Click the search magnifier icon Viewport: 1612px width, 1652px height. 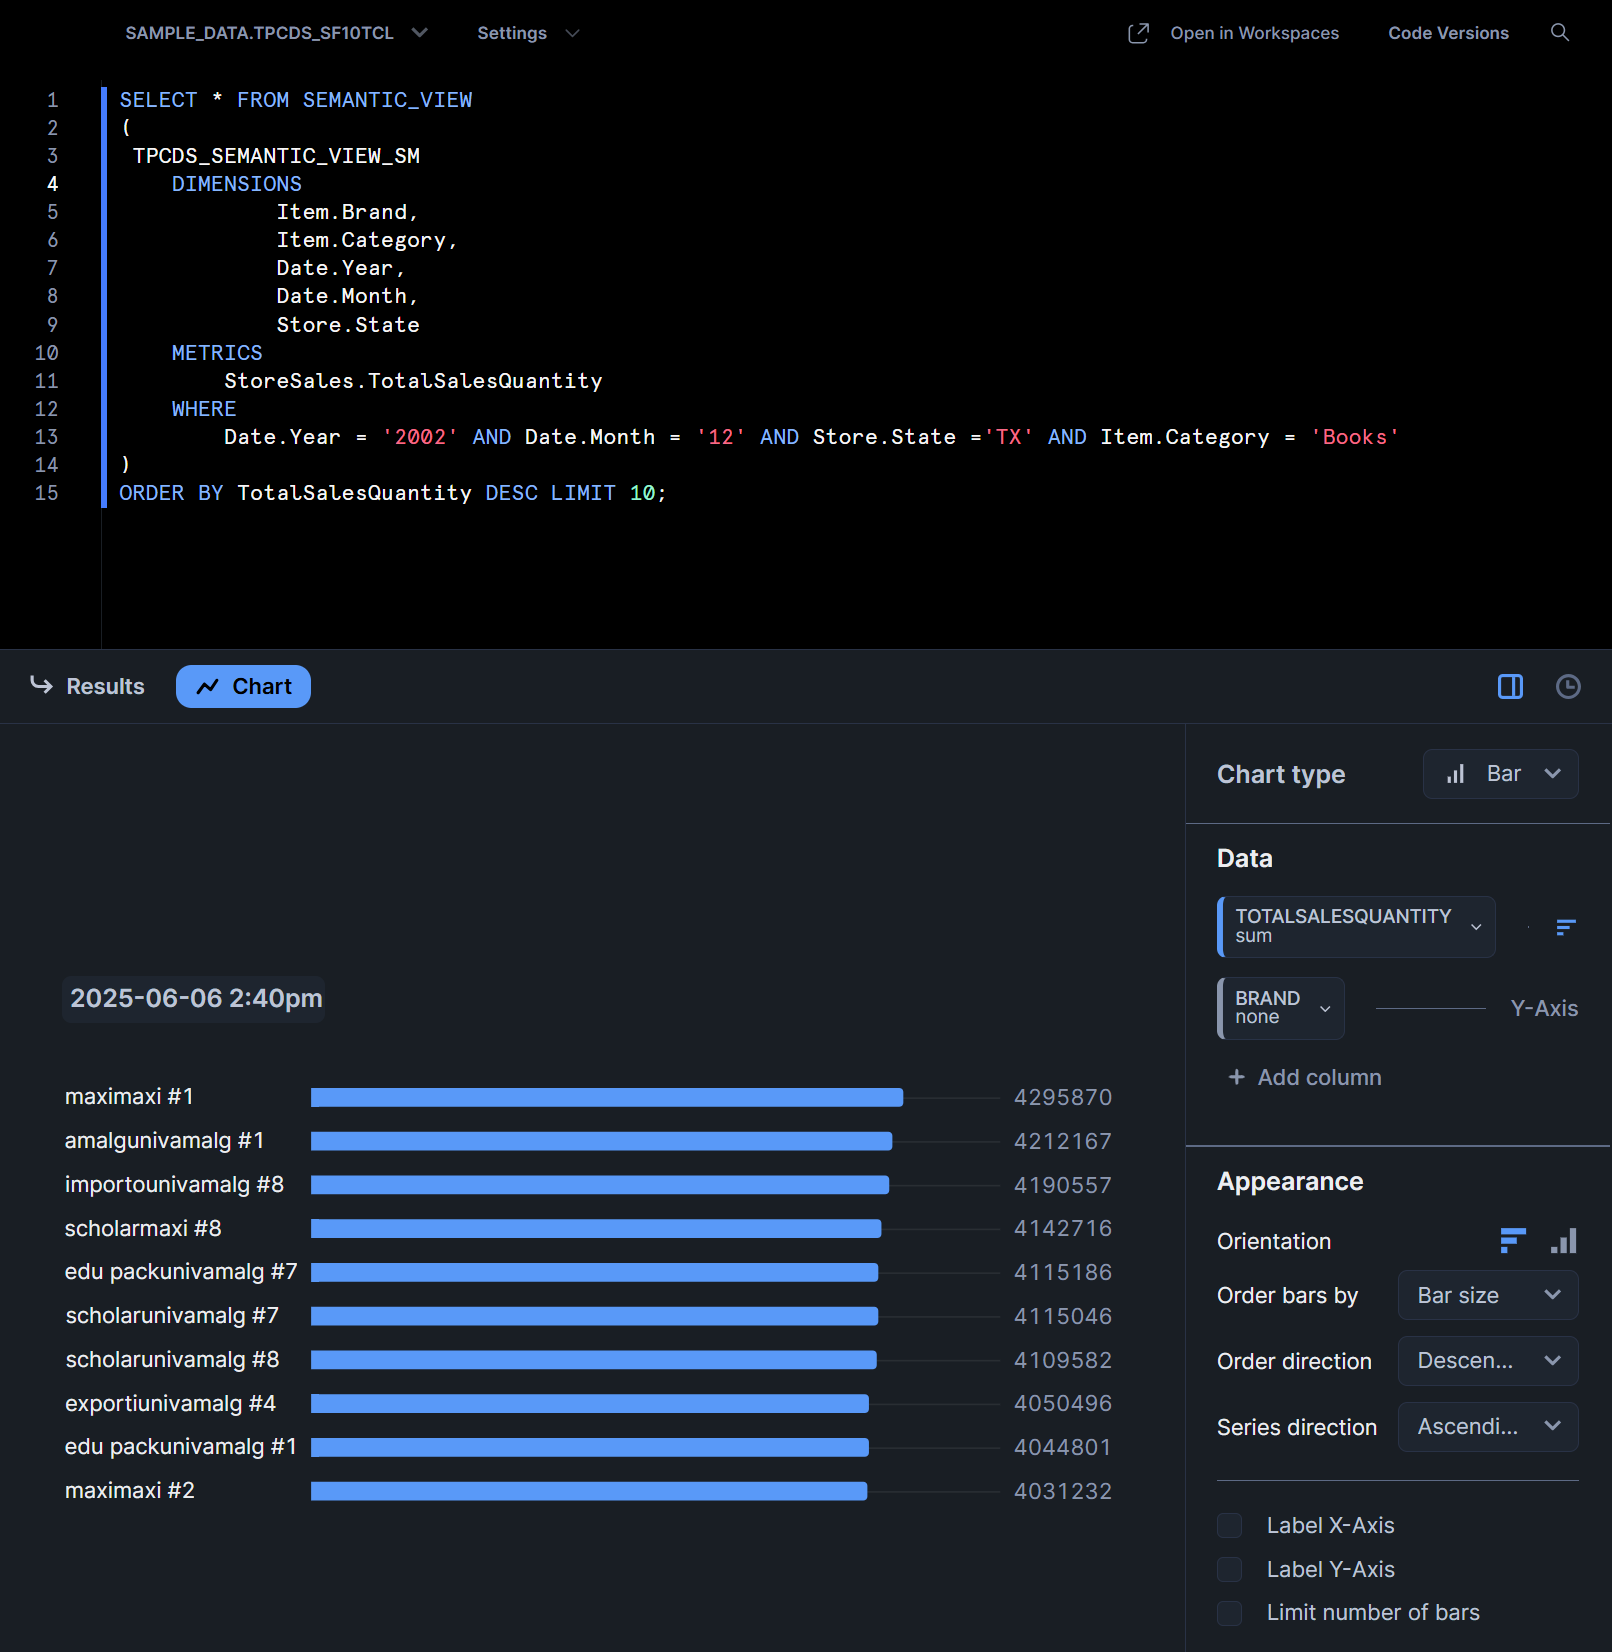(x=1559, y=33)
